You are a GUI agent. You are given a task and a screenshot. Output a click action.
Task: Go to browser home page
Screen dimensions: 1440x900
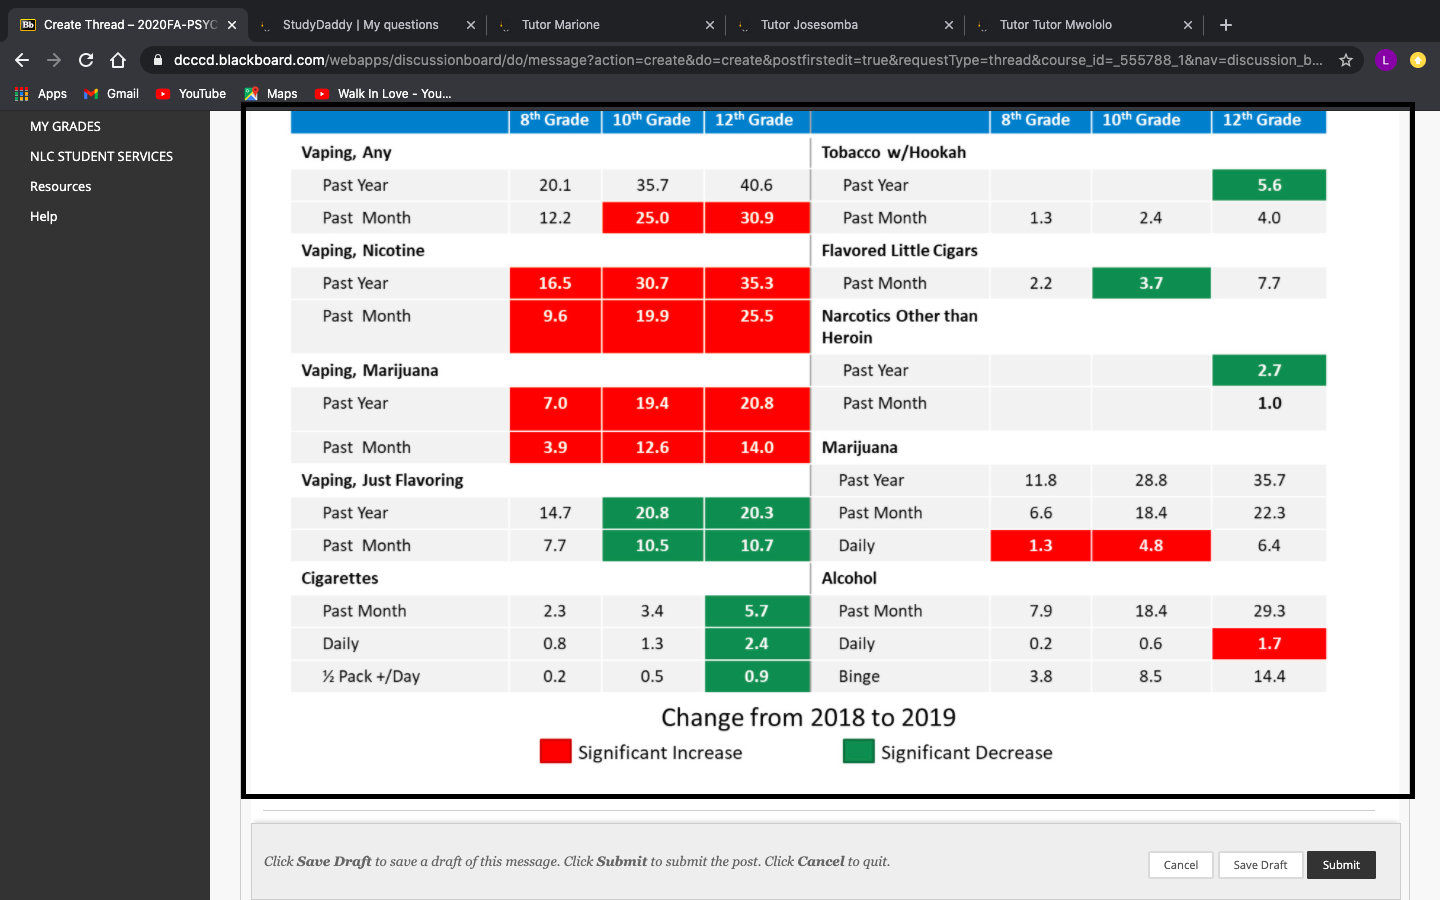[x=118, y=60]
